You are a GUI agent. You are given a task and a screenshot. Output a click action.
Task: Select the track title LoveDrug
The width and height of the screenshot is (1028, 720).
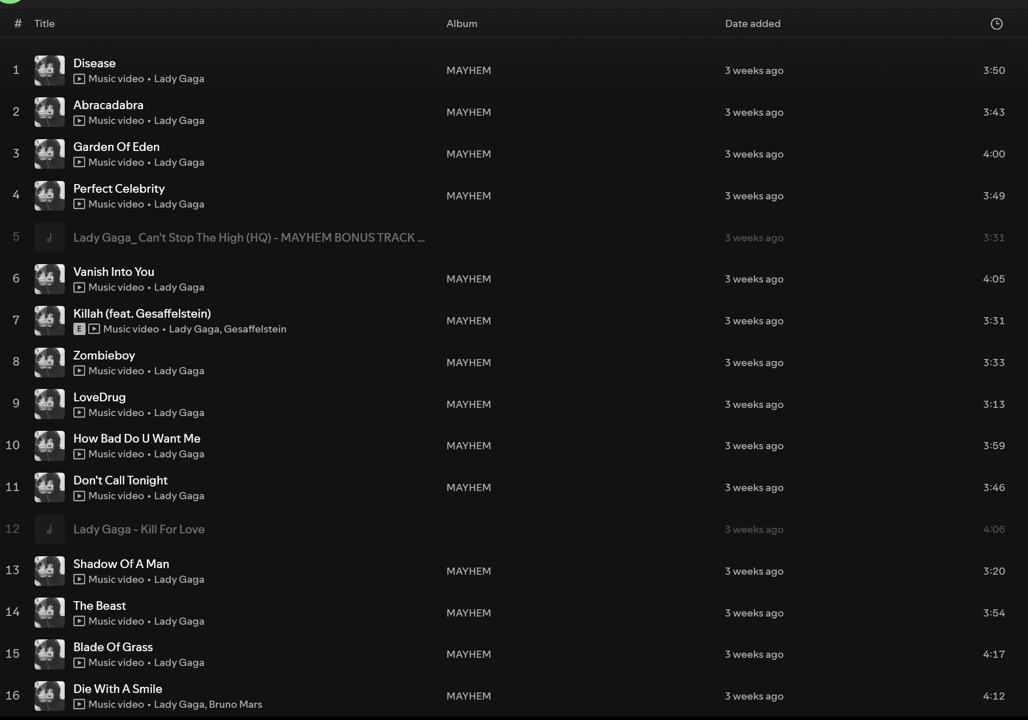coord(99,397)
